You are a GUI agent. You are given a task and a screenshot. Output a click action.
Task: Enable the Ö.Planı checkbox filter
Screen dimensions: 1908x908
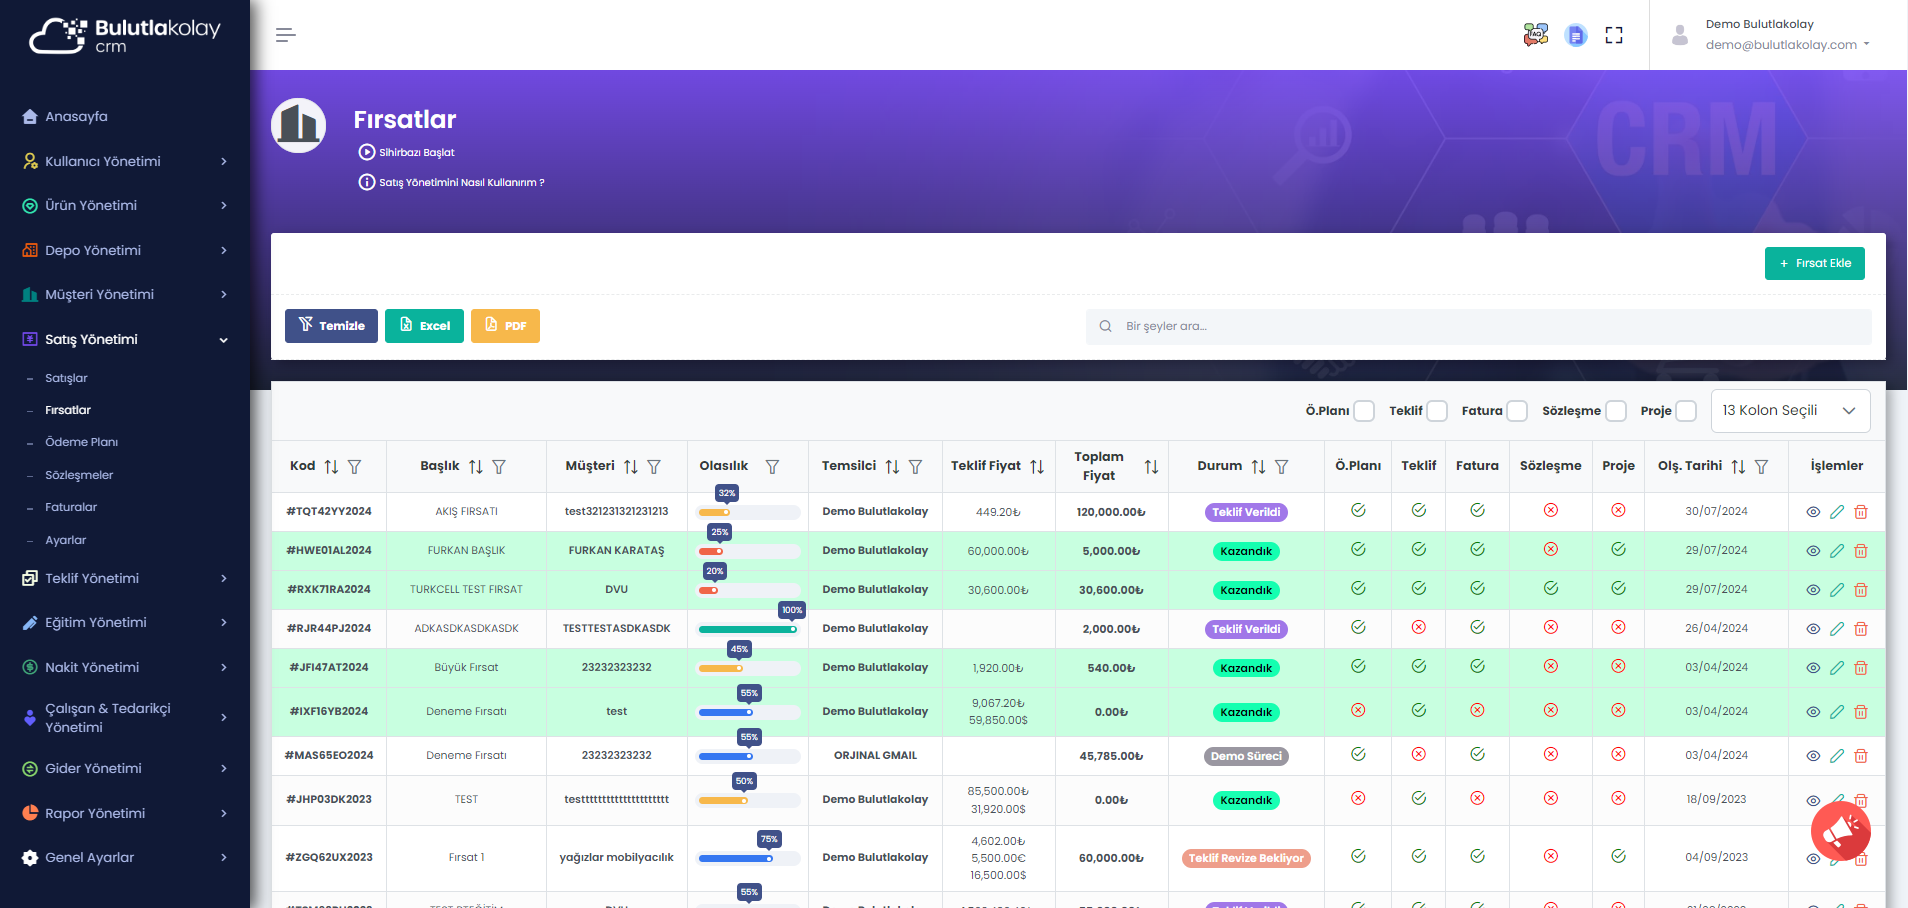pyautogui.click(x=1363, y=411)
